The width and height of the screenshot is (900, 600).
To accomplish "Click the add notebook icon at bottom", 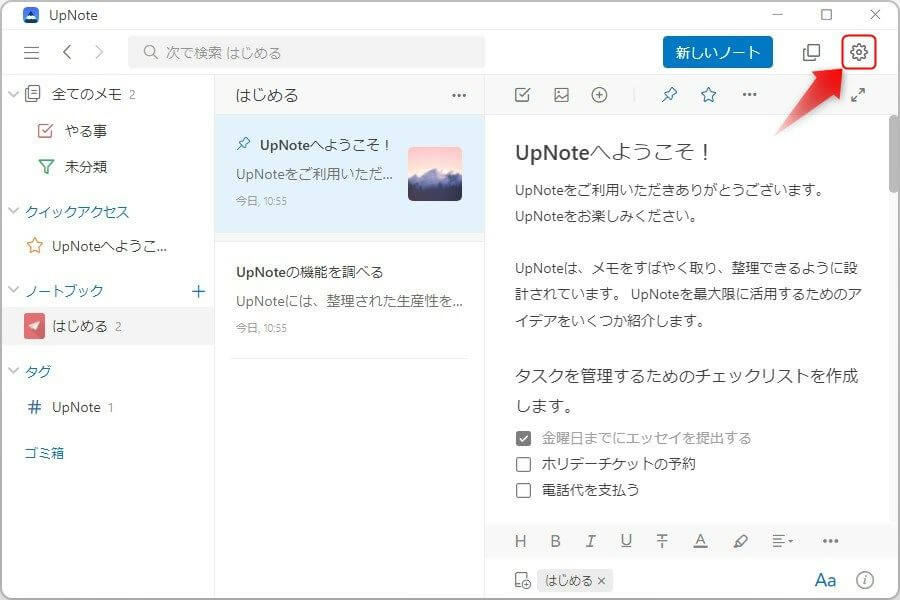I will pyautogui.click(x=522, y=580).
